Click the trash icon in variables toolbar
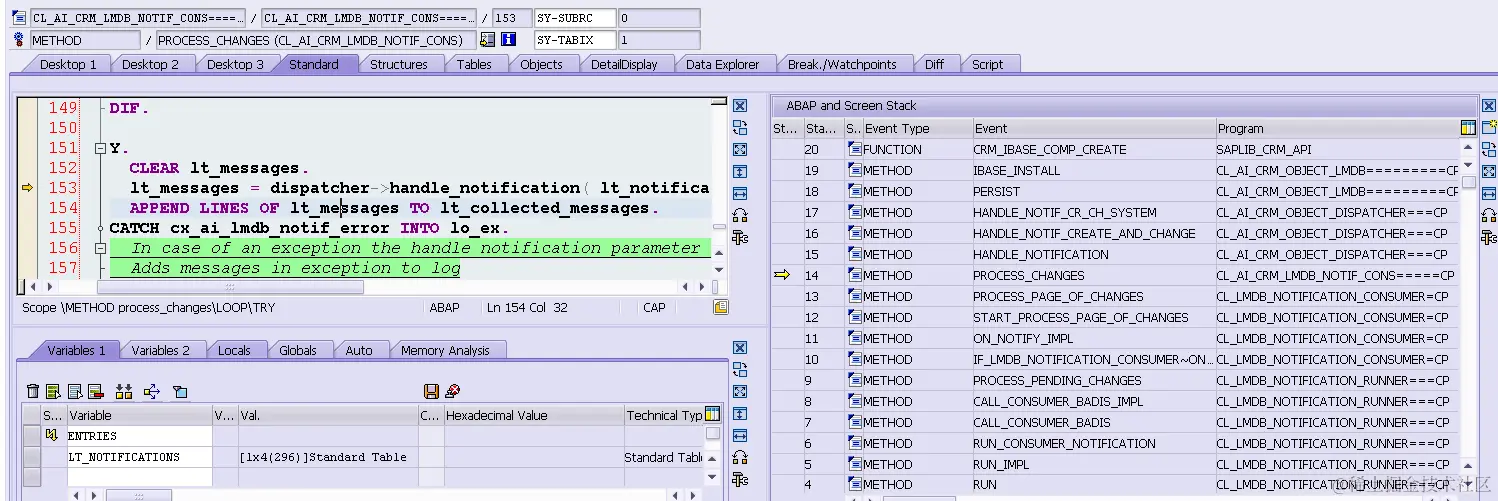Screen dimensions: 1498x501 [x=33, y=391]
